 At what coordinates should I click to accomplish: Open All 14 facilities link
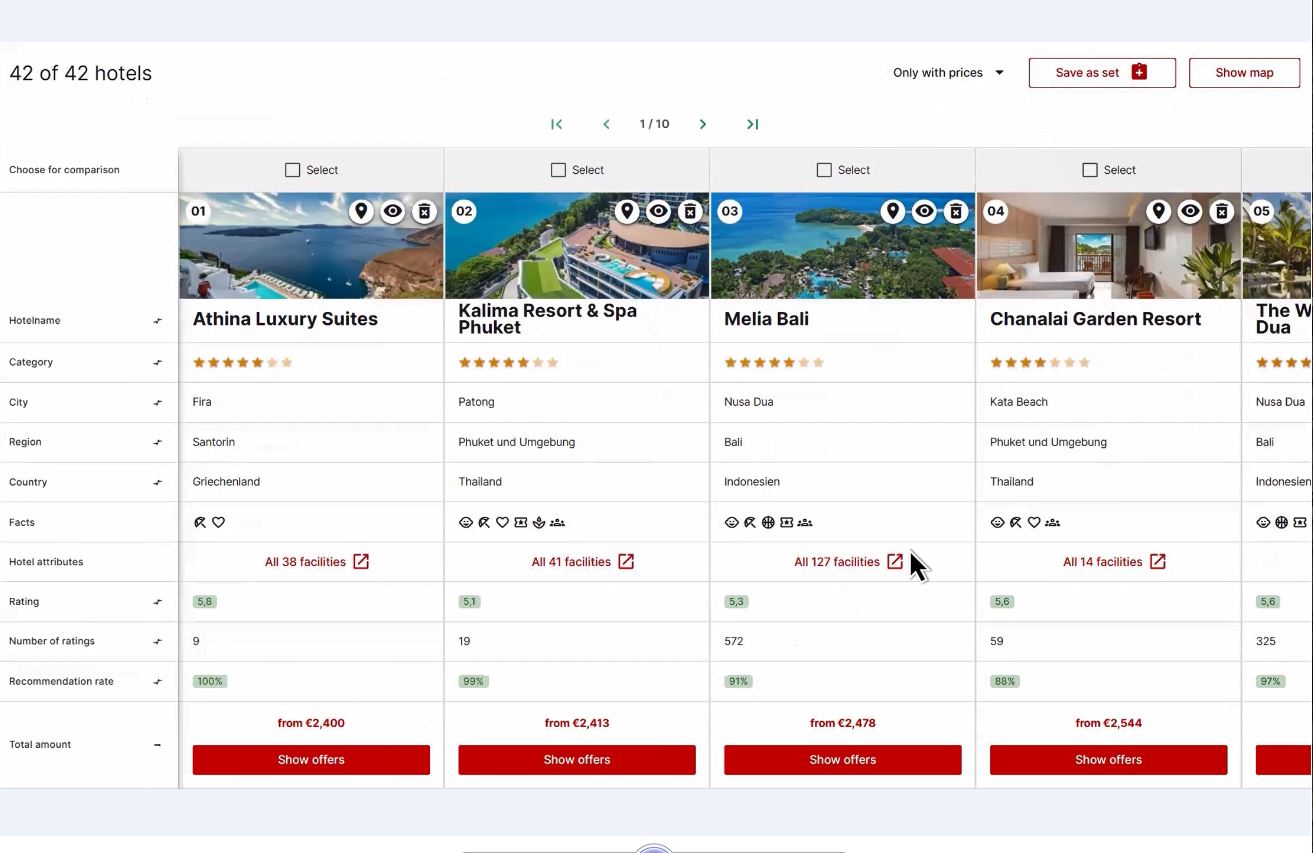click(x=1114, y=562)
